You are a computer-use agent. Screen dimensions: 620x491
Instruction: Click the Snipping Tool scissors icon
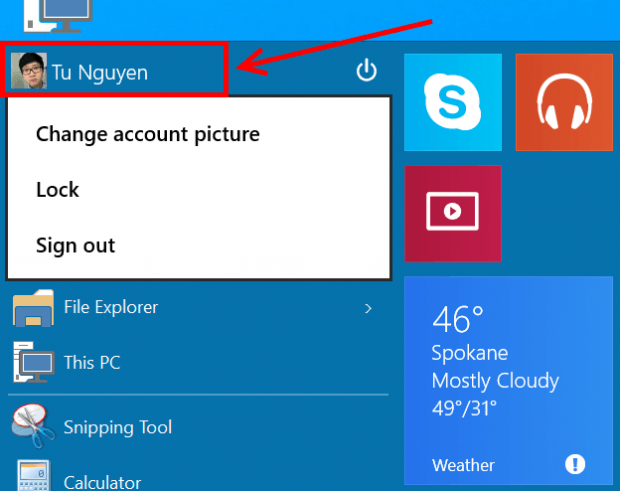point(33,426)
